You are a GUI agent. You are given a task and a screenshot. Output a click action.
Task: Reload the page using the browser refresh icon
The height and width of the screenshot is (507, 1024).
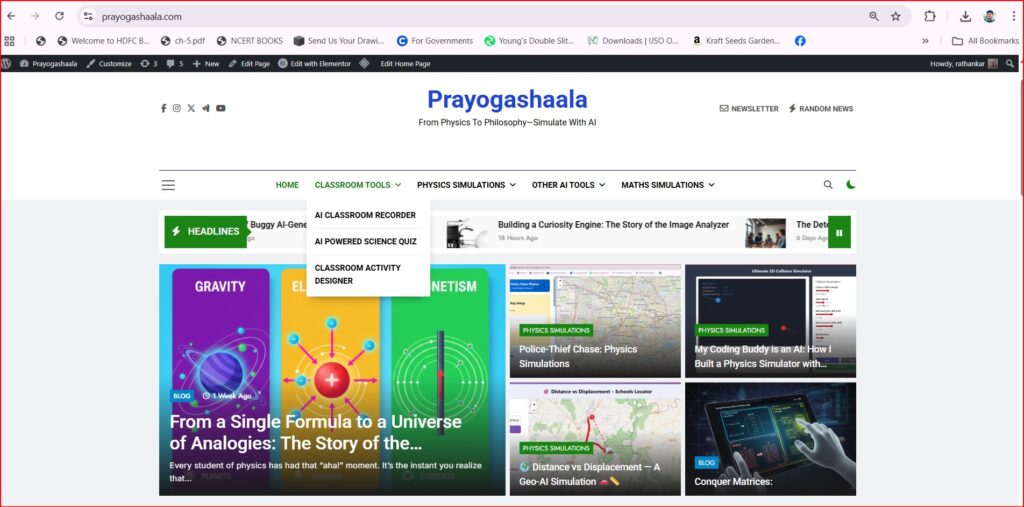tap(59, 16)
